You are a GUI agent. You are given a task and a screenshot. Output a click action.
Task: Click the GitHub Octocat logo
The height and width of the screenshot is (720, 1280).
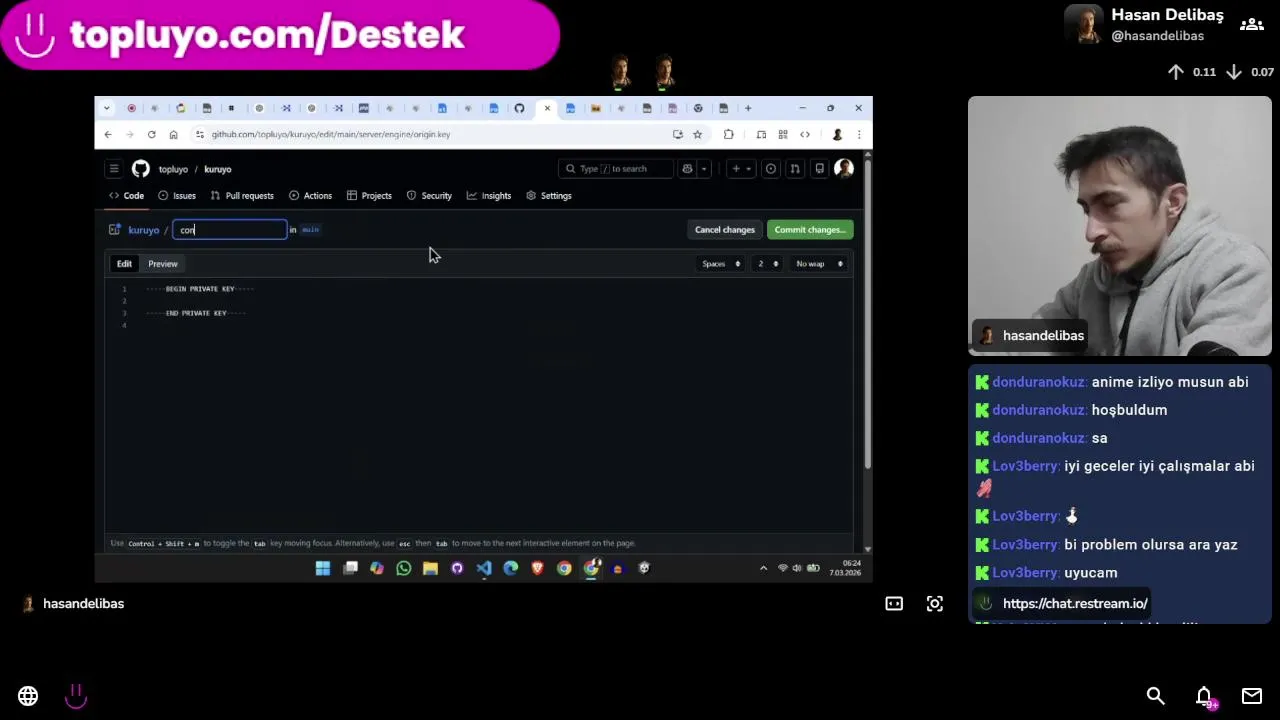coord(141,169)
